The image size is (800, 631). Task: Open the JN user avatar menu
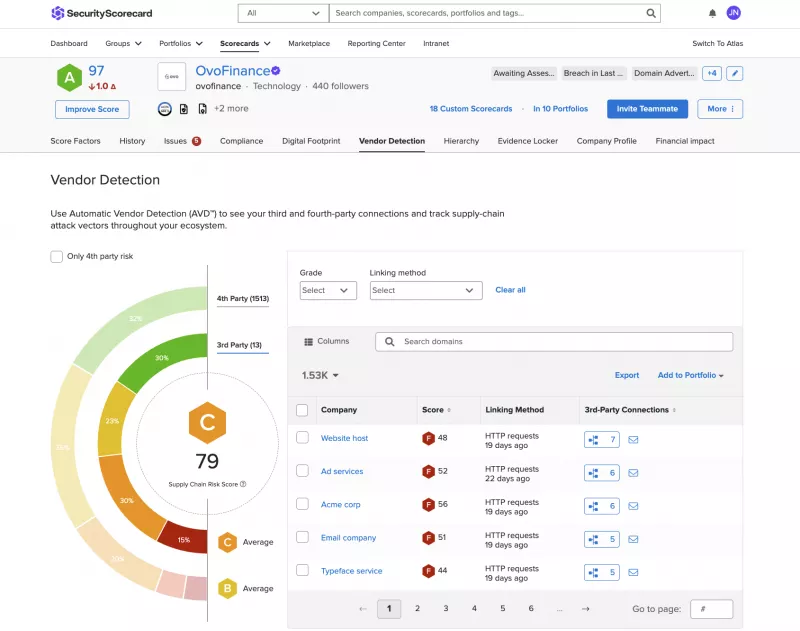[x=734, y=13]
